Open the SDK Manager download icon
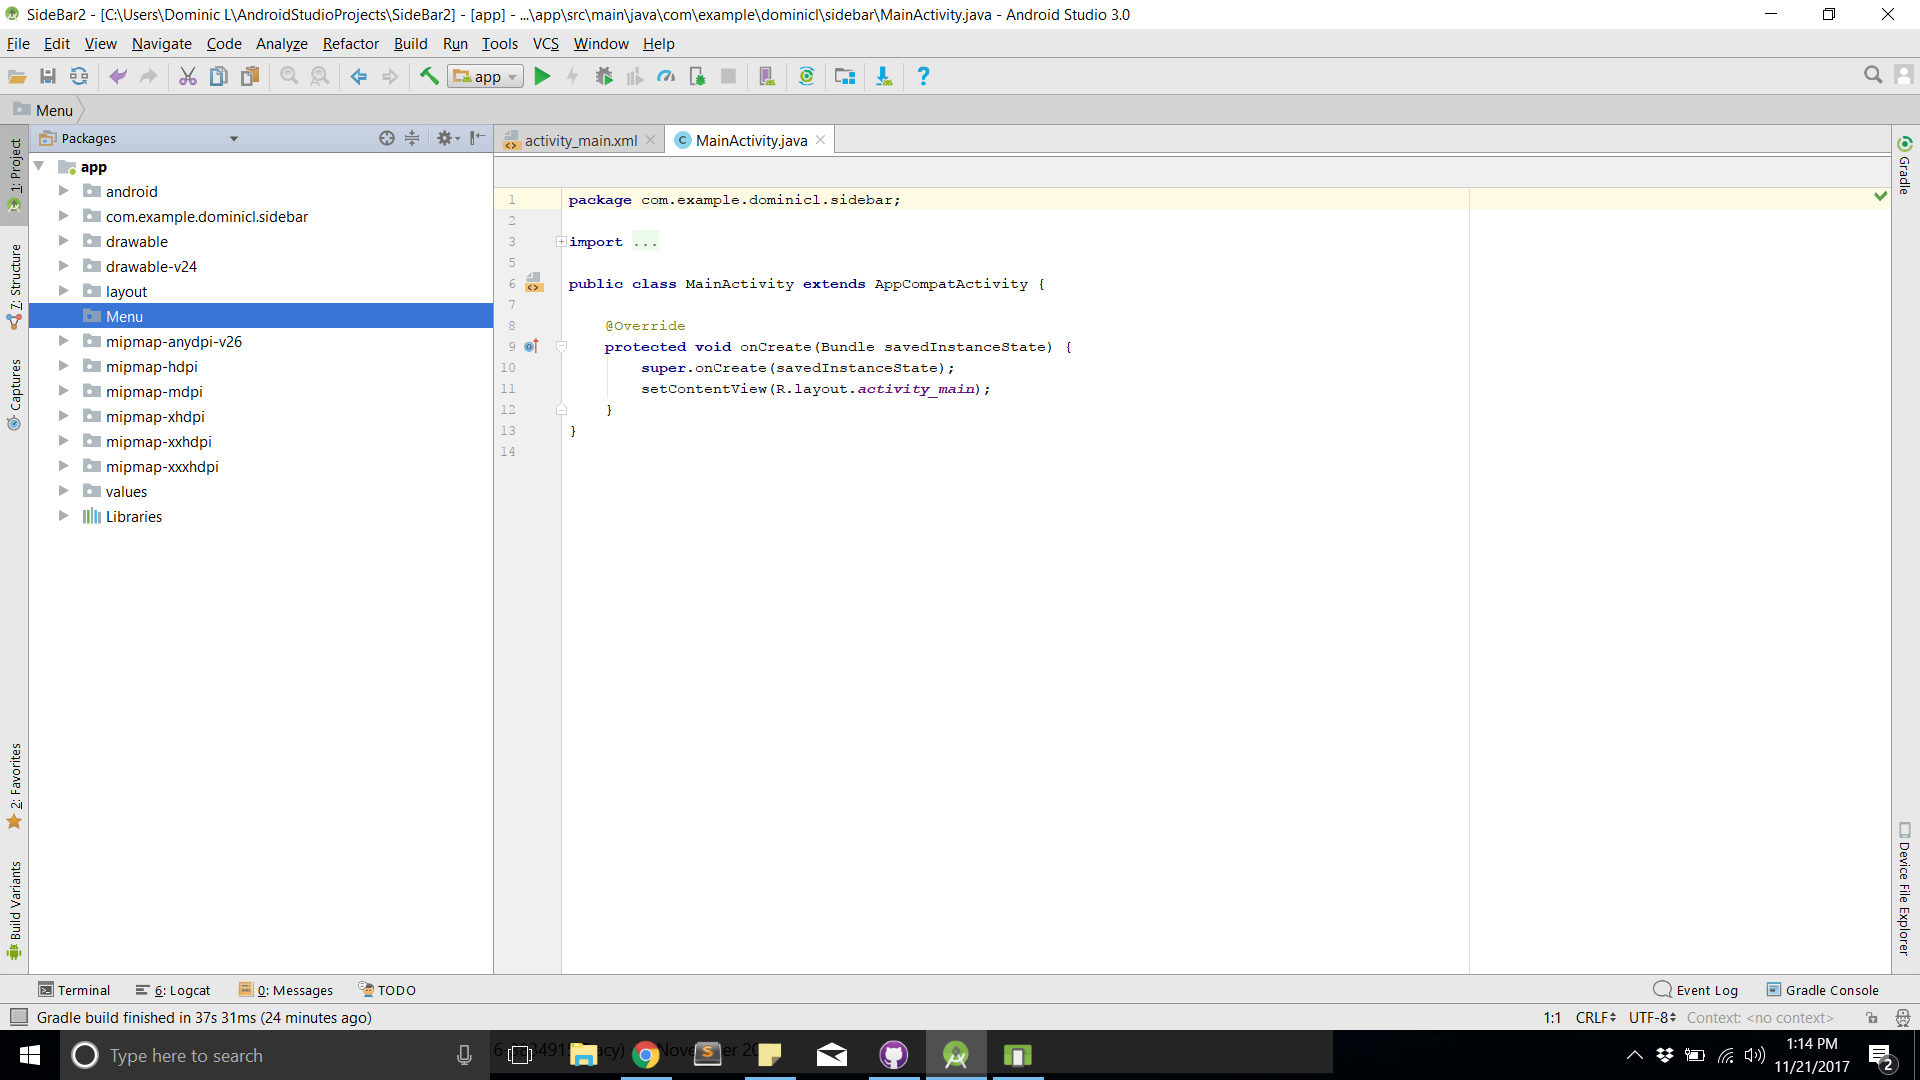The image size is (1920, 1080). click(884, 76)
